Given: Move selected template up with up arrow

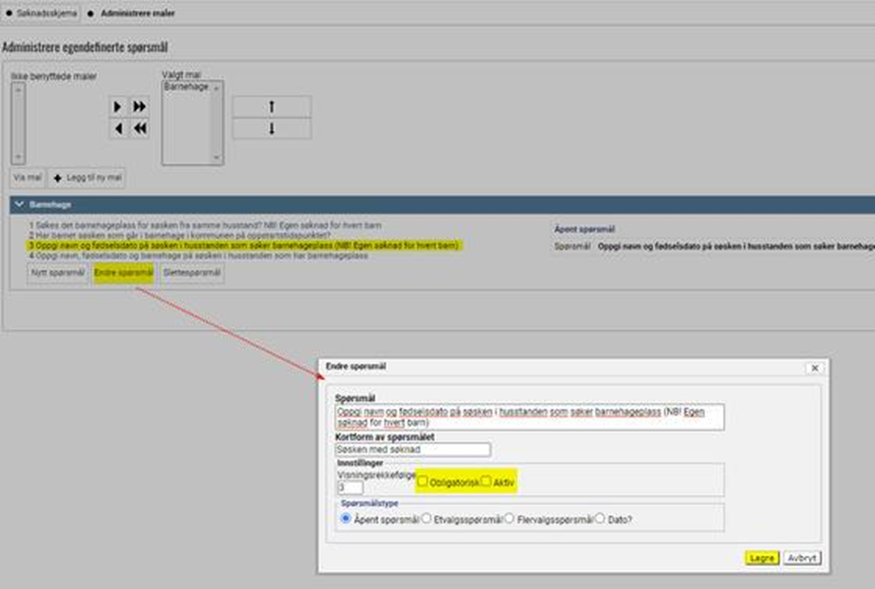Looking at the screenshot, I should pyautogui.click(x=271, y=107).
